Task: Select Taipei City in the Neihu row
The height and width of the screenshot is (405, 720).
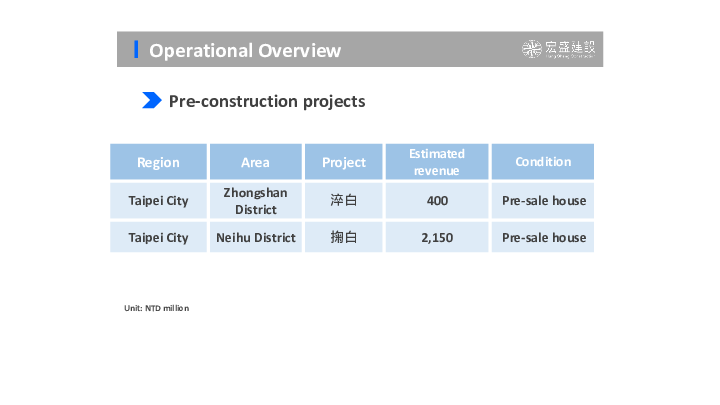Action: click(158, 238)
